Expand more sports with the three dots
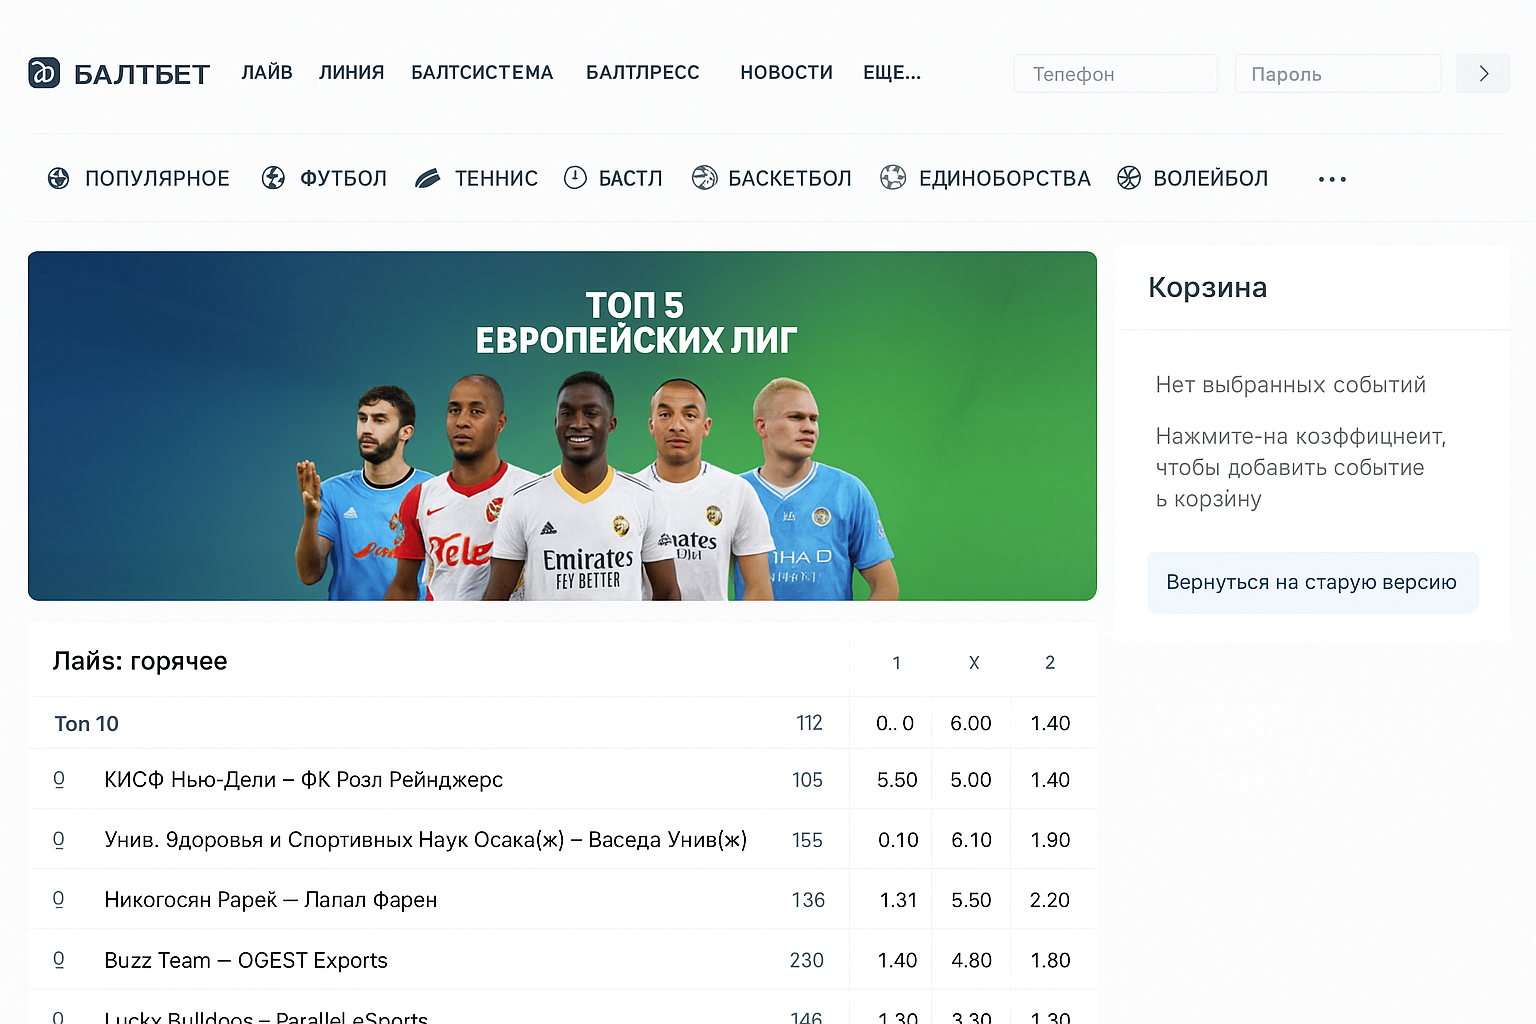1536x1024 pixels. [x=1332, y=179]
